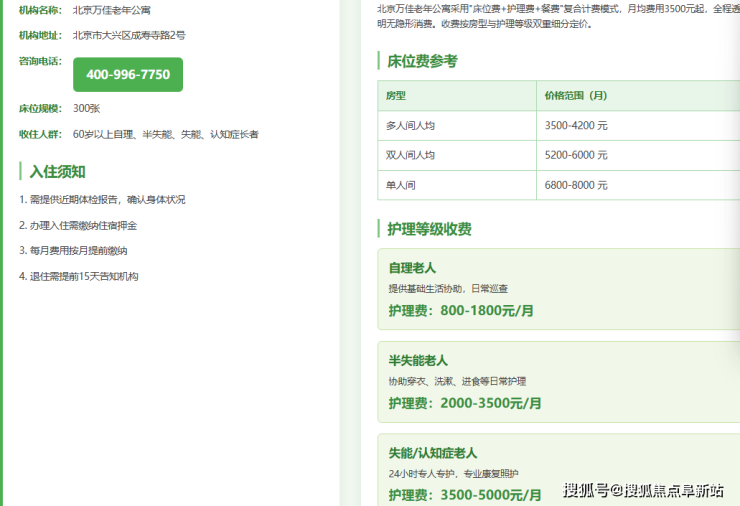Click the 入住须知 heading
740x506 pixels.
click(x=57, y=171)
